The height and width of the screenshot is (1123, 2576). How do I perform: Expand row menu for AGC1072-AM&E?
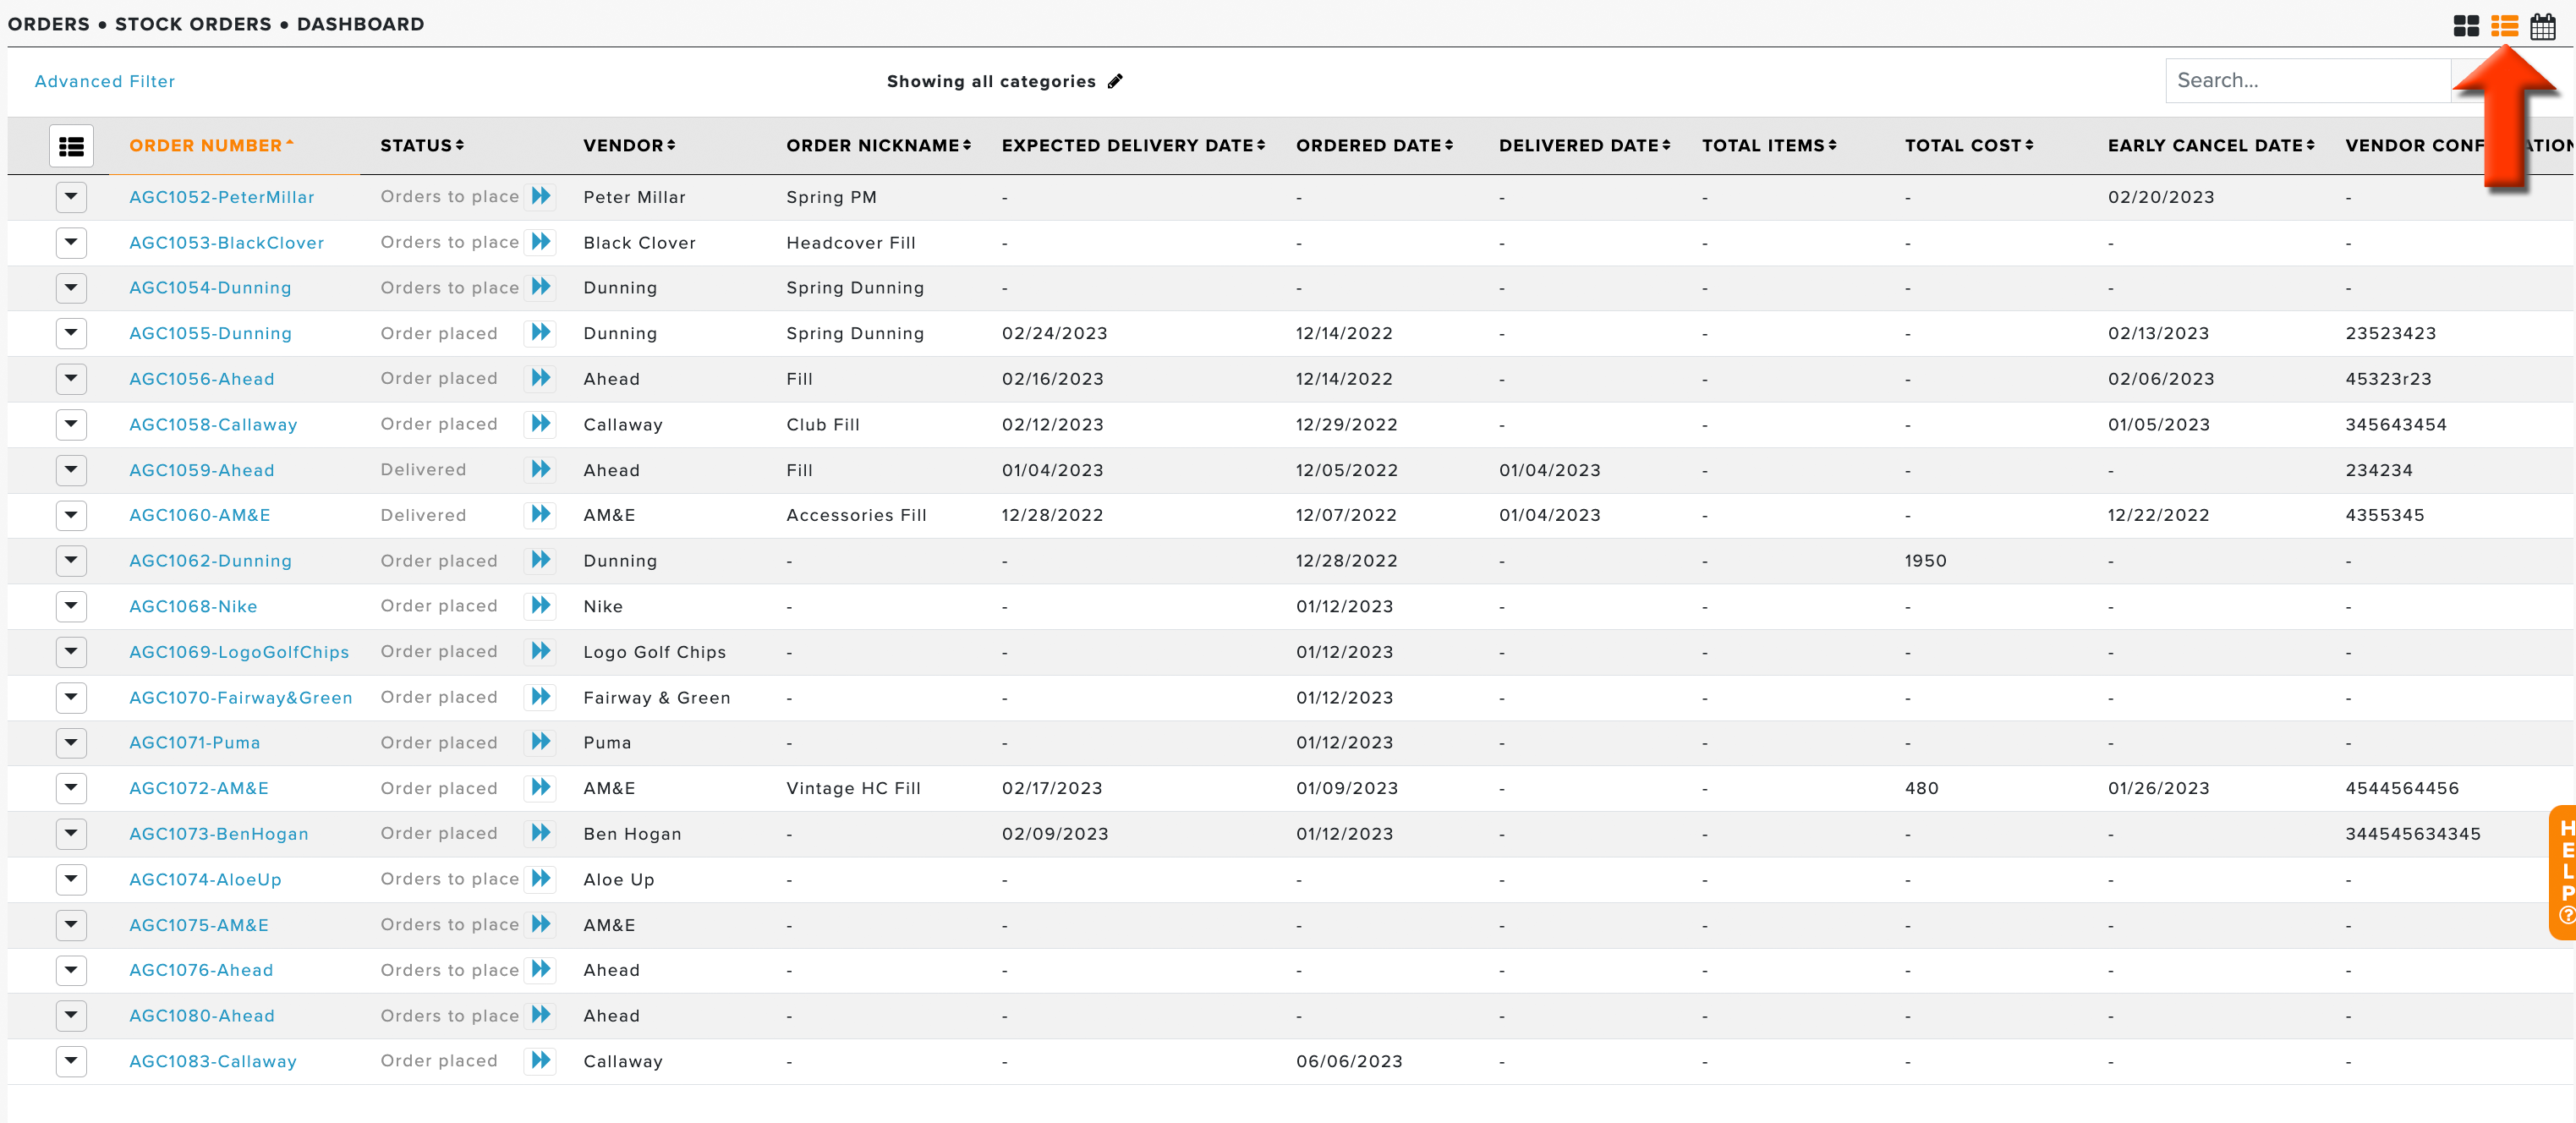point(71,789)
